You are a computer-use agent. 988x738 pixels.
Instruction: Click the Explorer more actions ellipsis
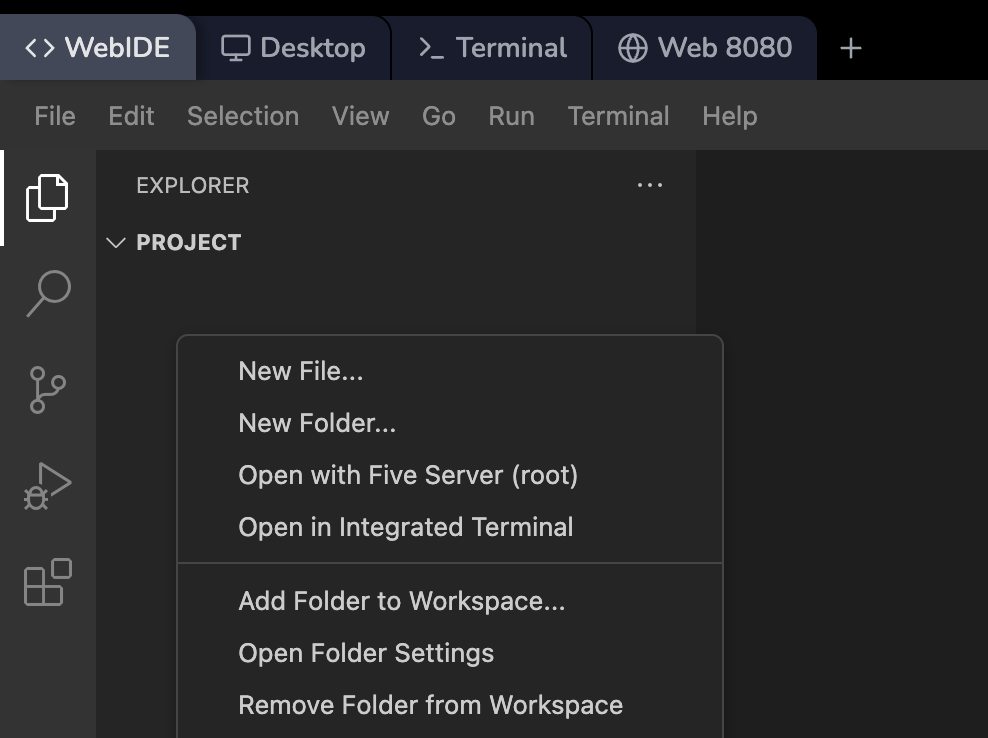coord(650,185)
